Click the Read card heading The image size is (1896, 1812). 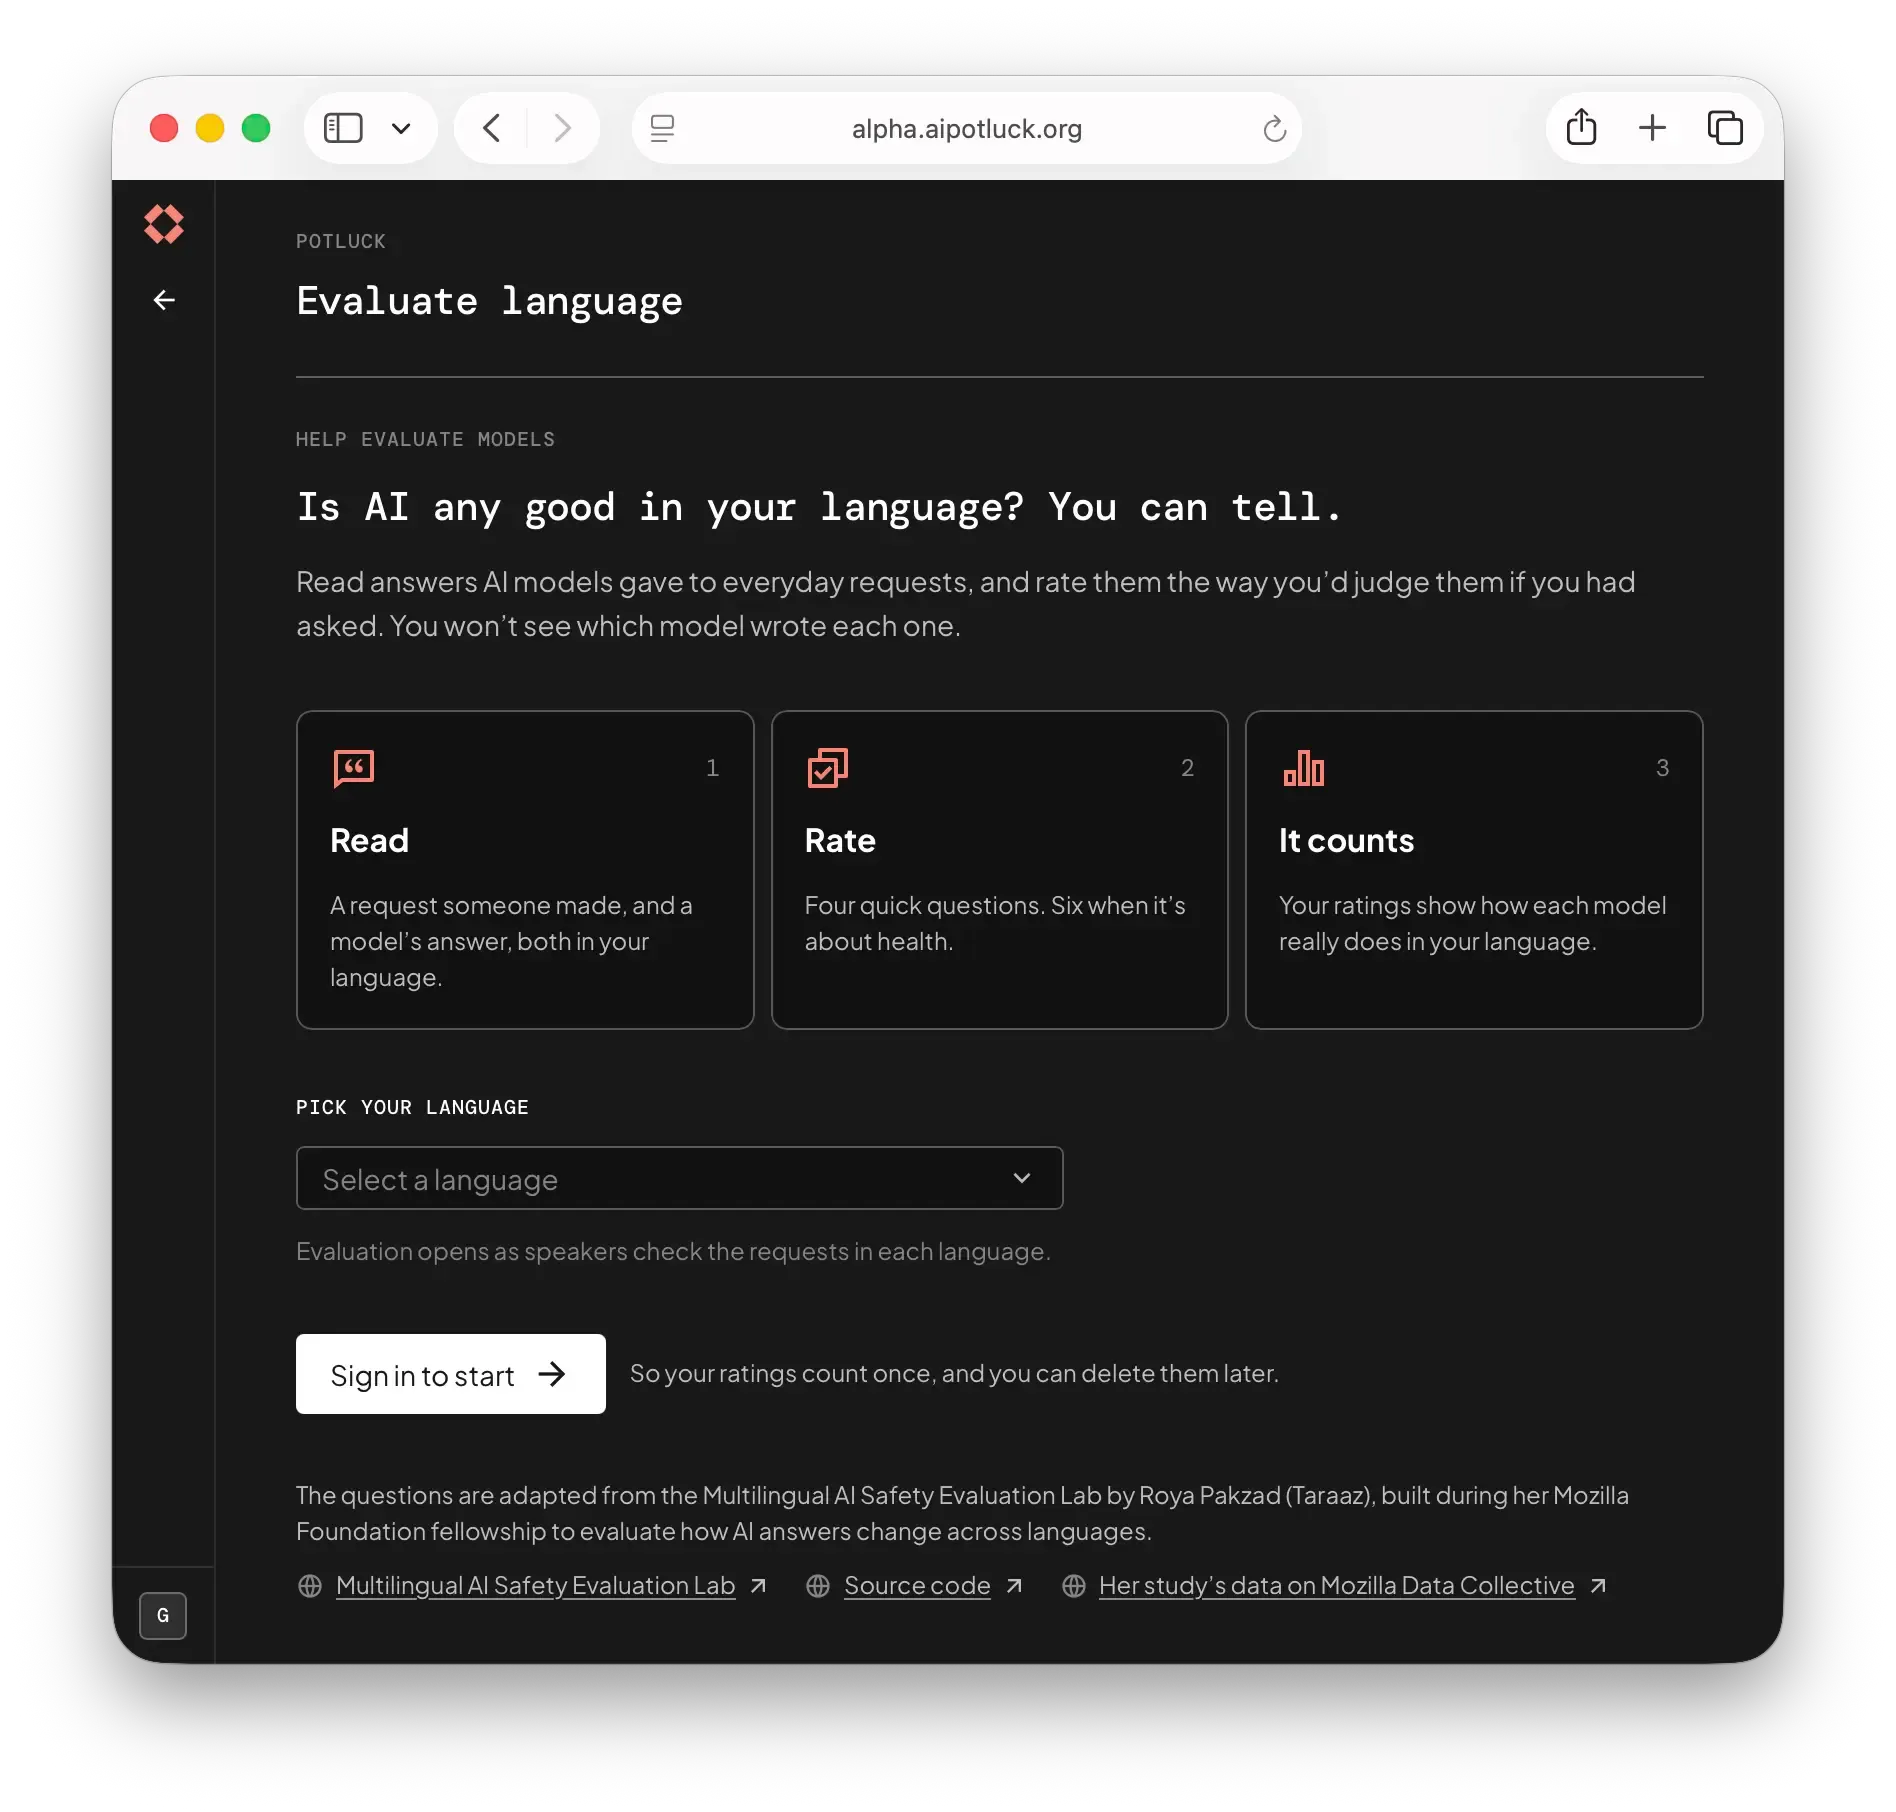point(369,840)
